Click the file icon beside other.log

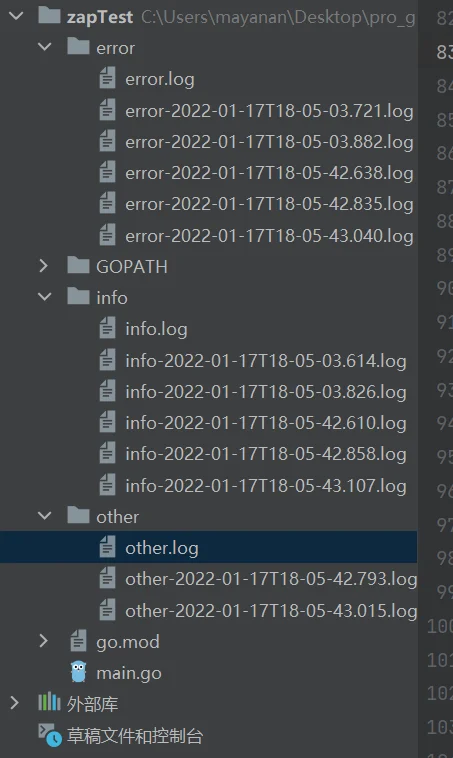pos(107,547)
